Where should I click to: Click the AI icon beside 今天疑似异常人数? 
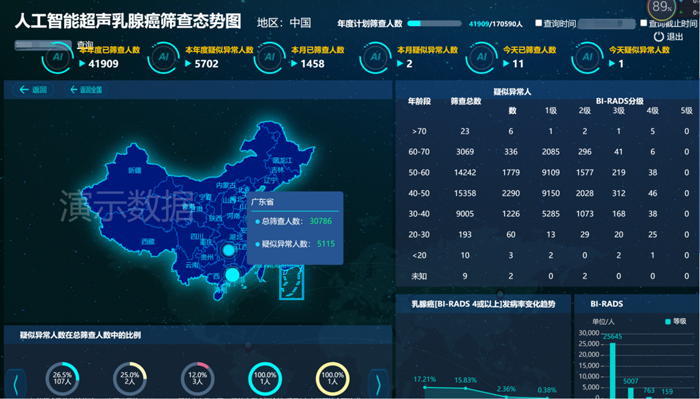[588, 57]
